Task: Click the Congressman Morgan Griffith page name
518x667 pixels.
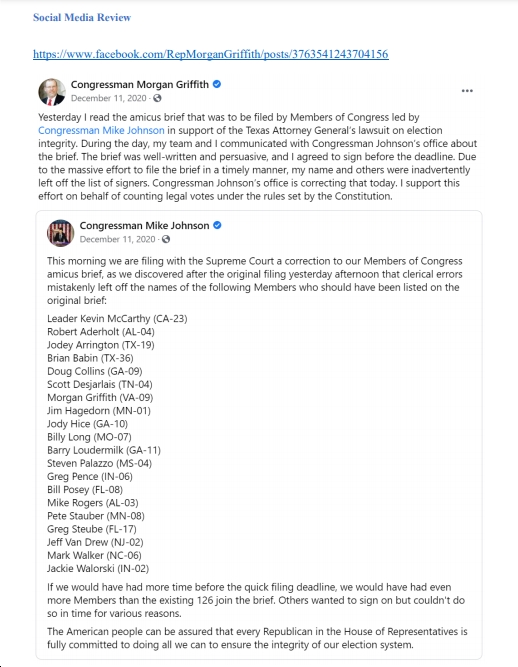Action: pyautogui.click(x=140, y=84)
